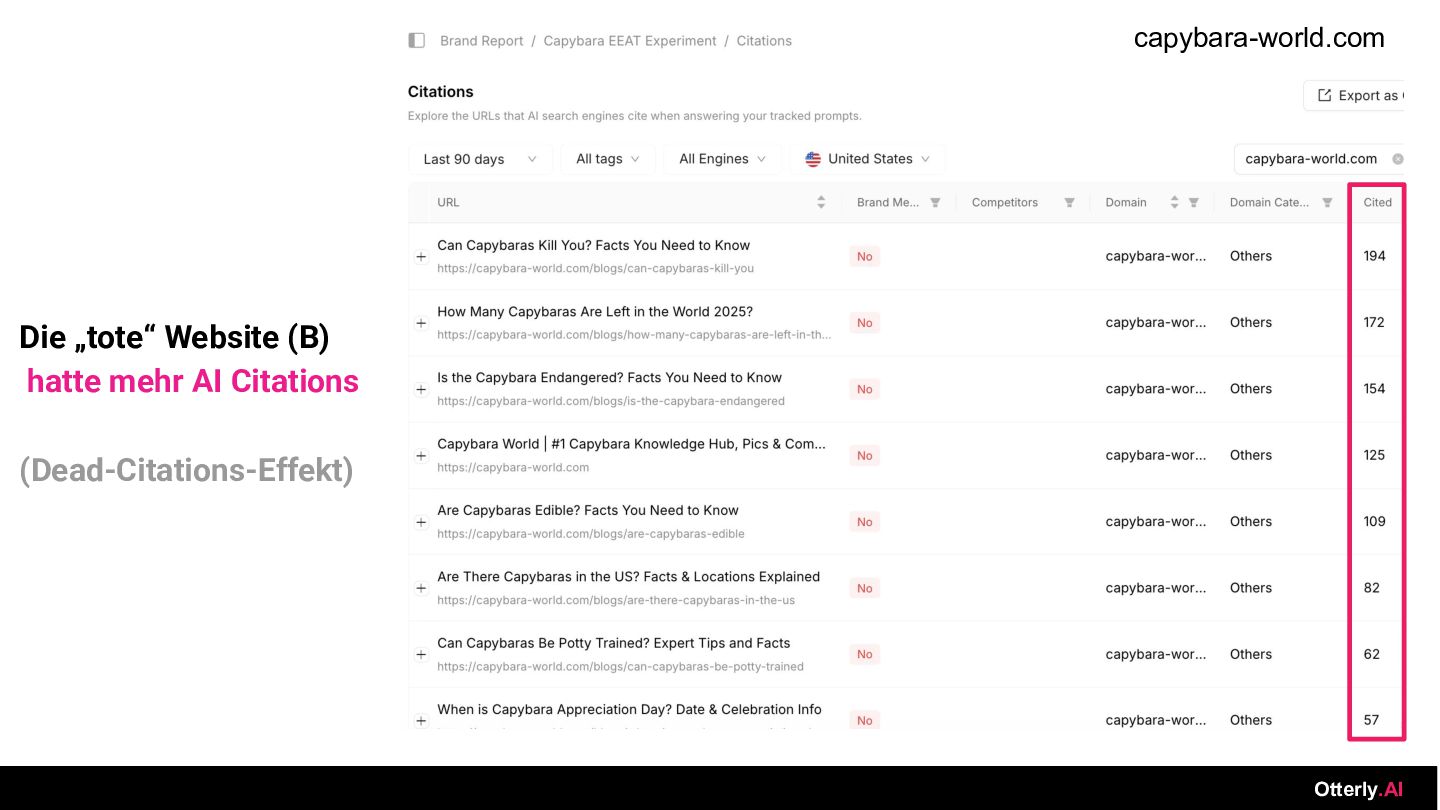
Task: Clear the capybara-world.com search filter
Action: [1398, 159]
